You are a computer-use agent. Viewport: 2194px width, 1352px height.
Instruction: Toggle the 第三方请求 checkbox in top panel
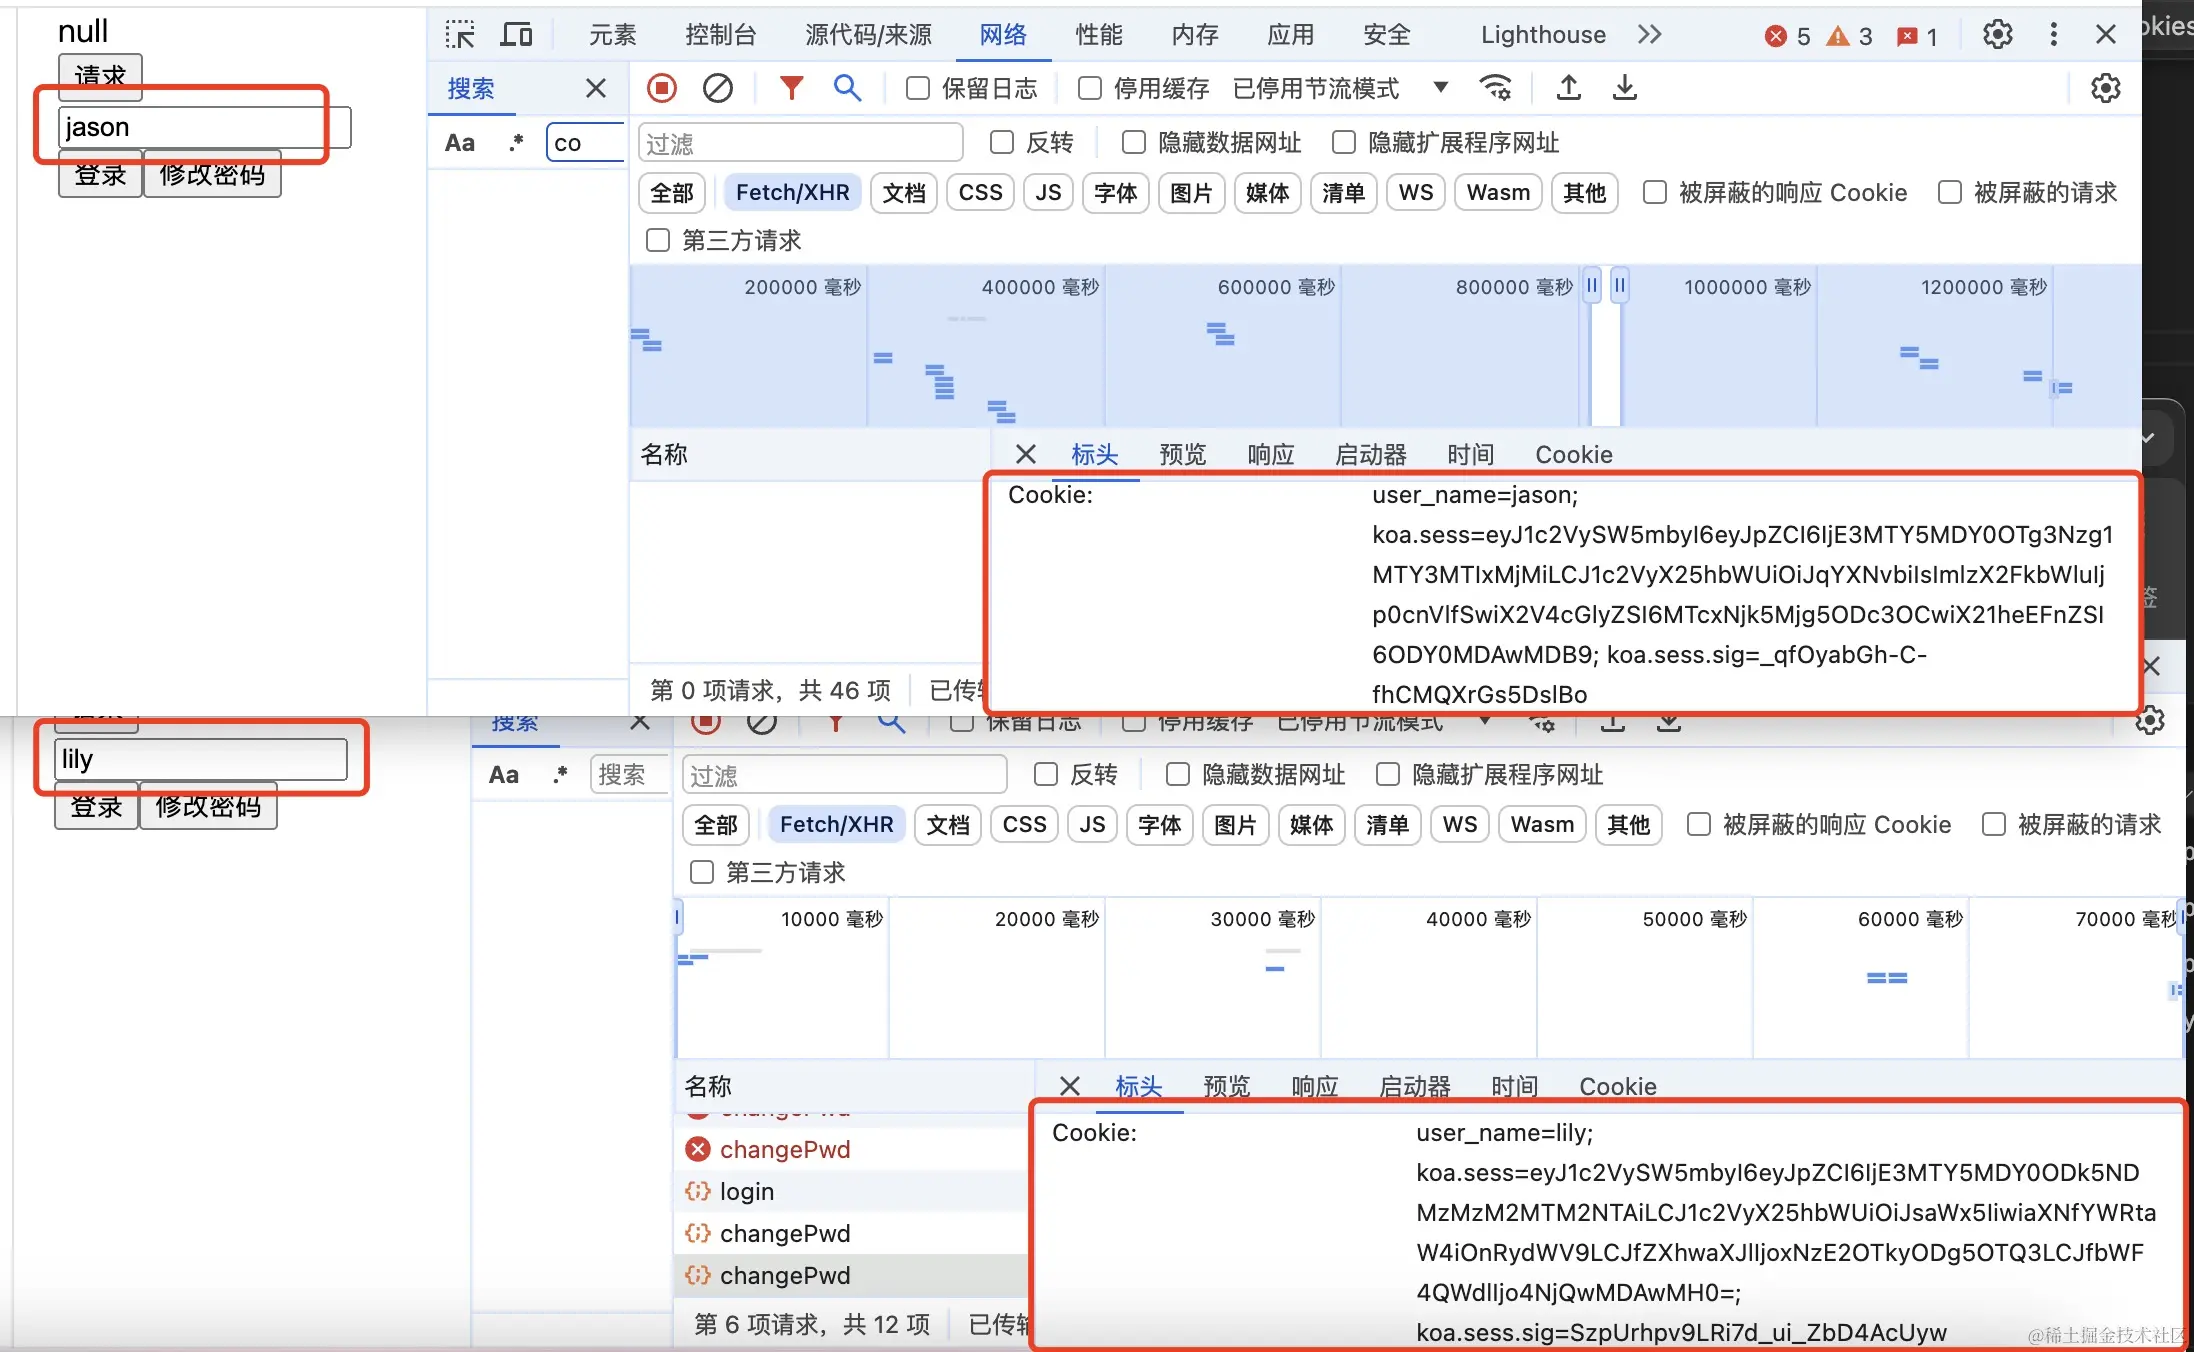click(658, 240)
